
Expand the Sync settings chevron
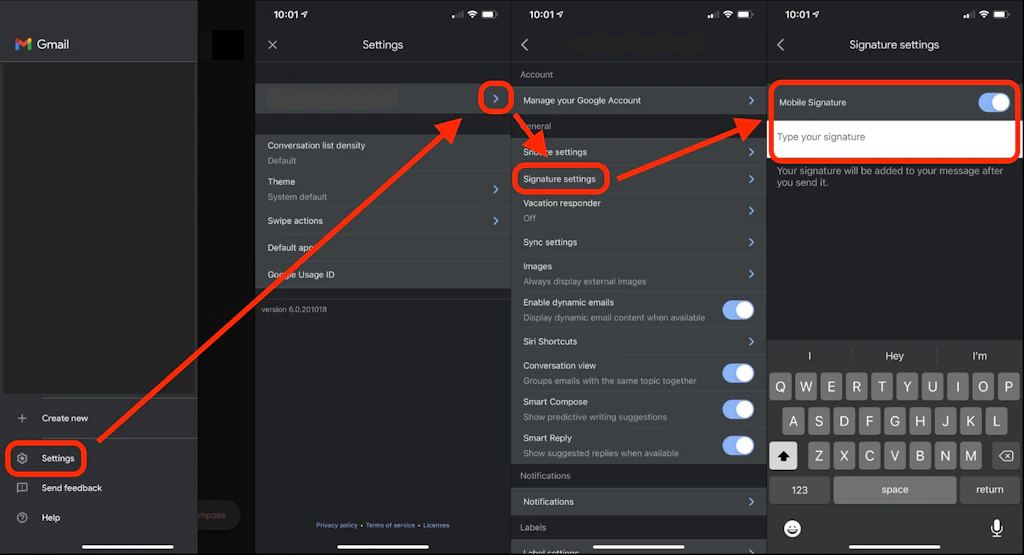point(751,242)
